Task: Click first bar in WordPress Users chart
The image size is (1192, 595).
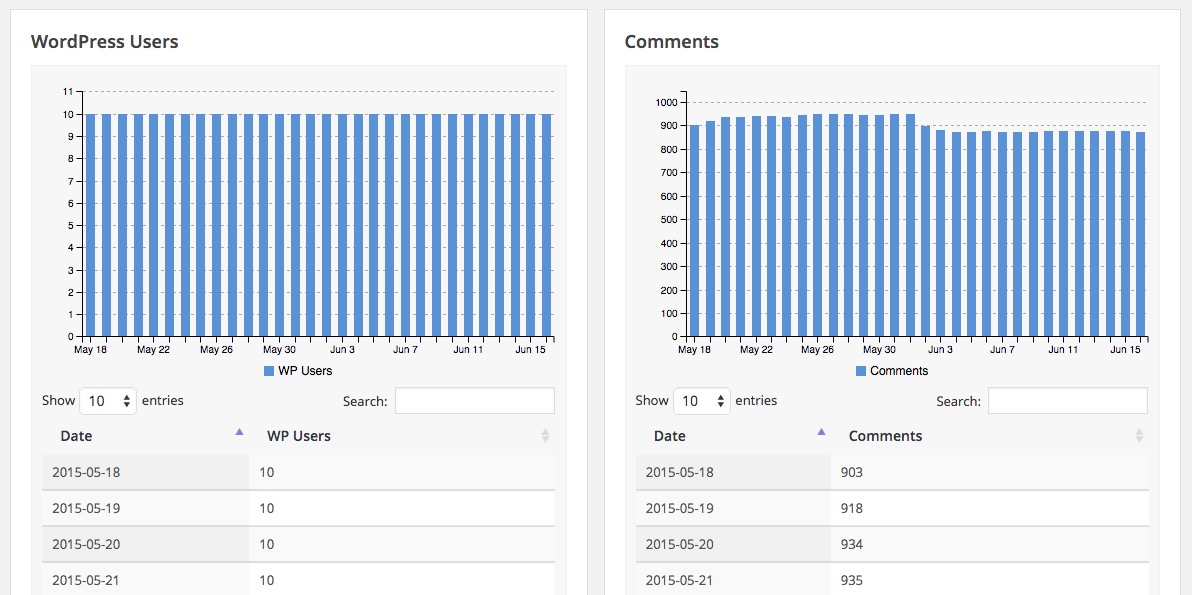Action: (x=90, y=225)
